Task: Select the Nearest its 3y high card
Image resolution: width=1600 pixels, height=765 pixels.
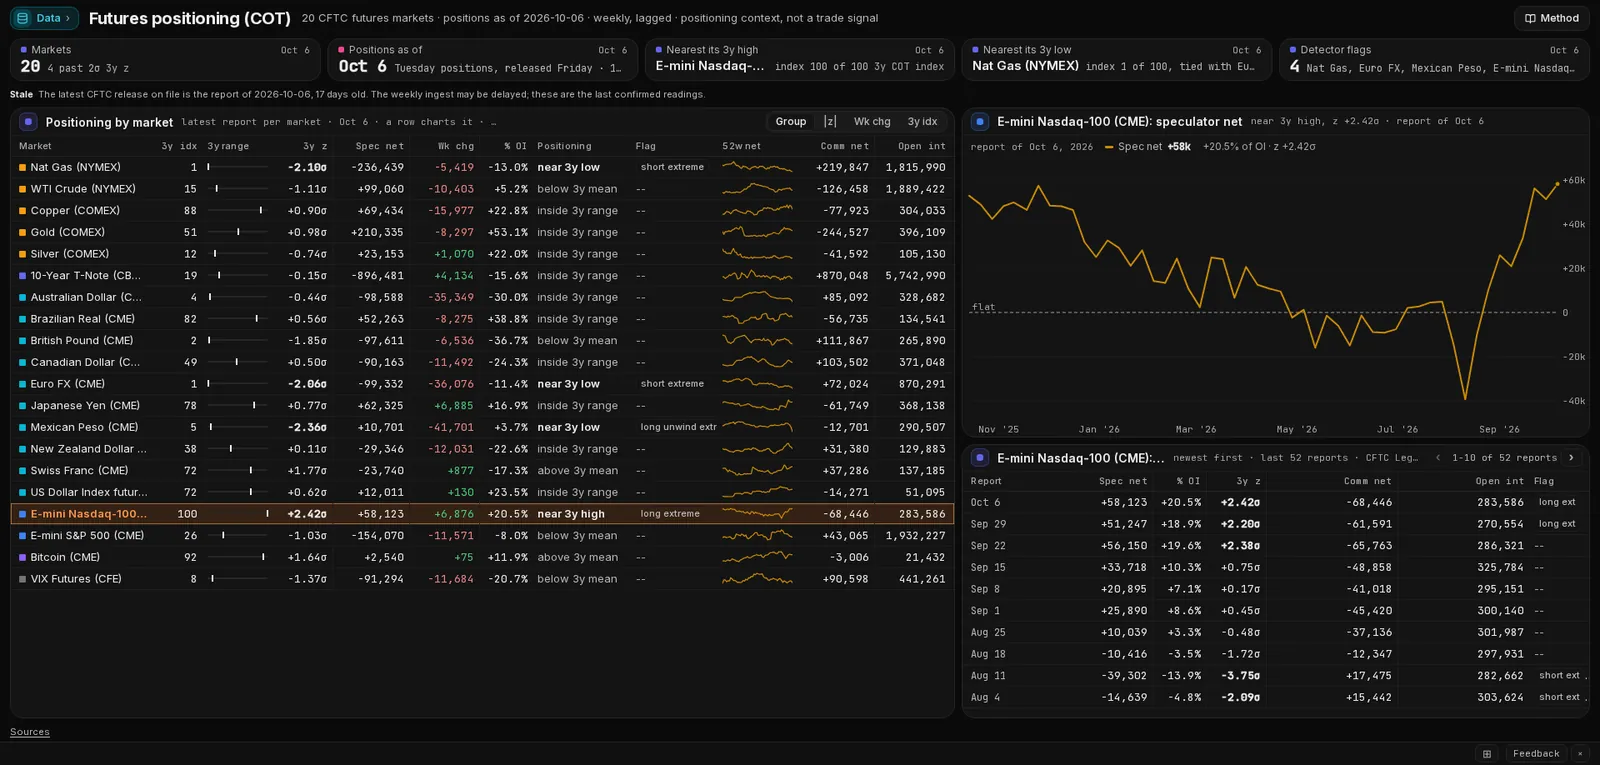Action: click(799, 59)
